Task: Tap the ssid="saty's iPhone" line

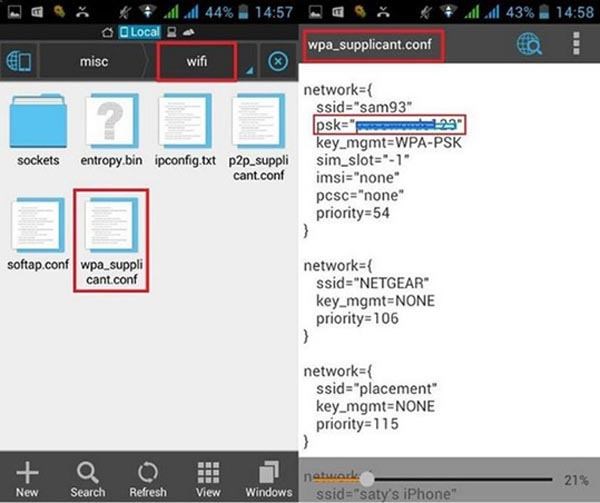Action: pyautogui.click(x=386, y=494)
